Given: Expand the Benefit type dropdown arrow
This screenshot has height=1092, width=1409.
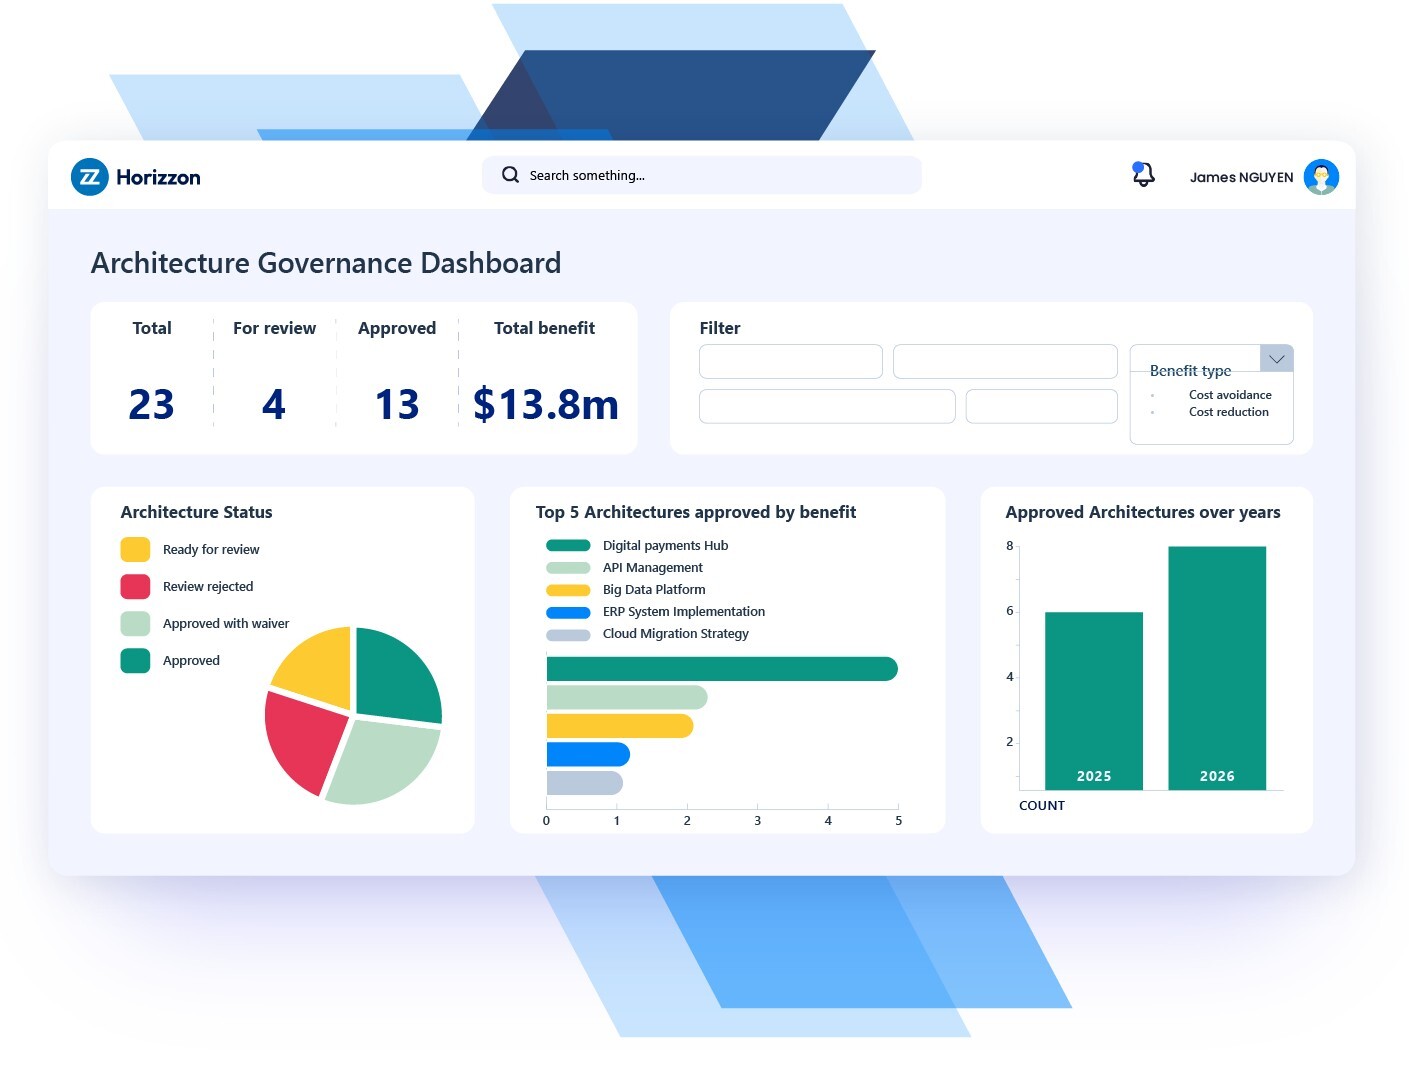Looking at the screenshot, I should pos(1276,359).
